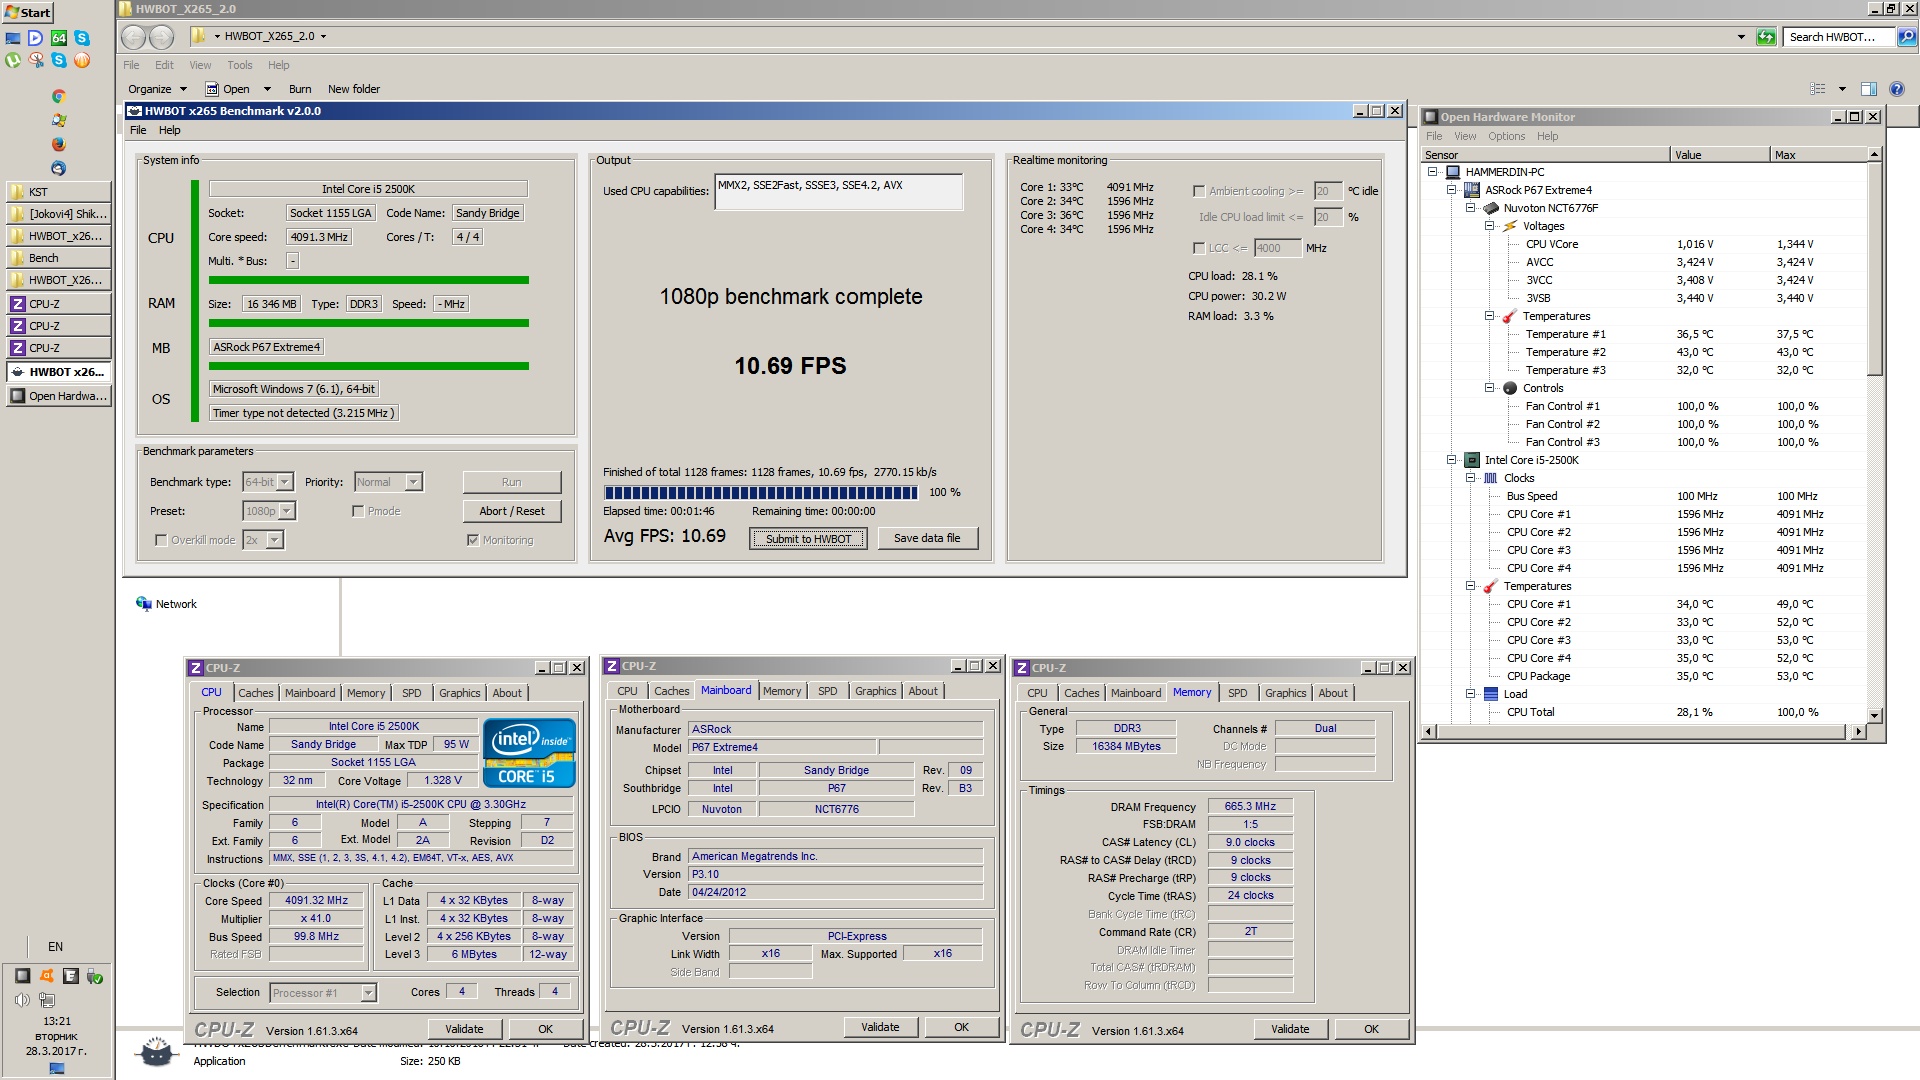Viewport: 1920px width, 1080px height.
Task: Click the change view list icon
Action: click(x=1818, y=89)
